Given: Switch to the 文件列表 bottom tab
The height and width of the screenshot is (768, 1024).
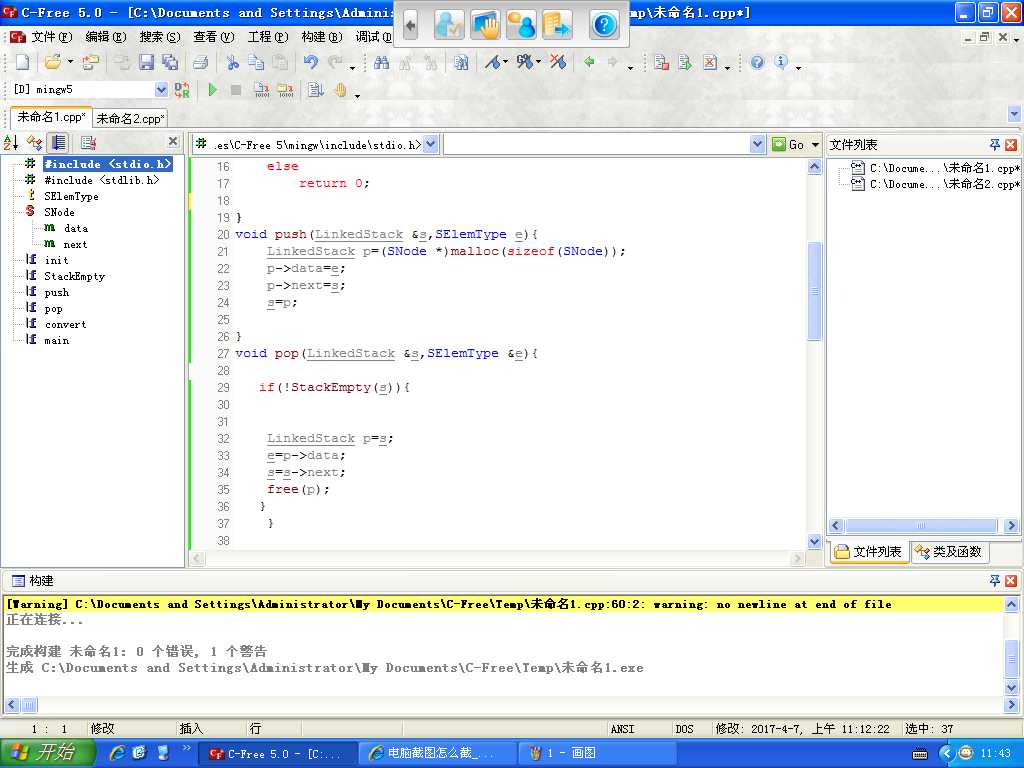Looking at the screenshot, I should (x=869, y=552).
